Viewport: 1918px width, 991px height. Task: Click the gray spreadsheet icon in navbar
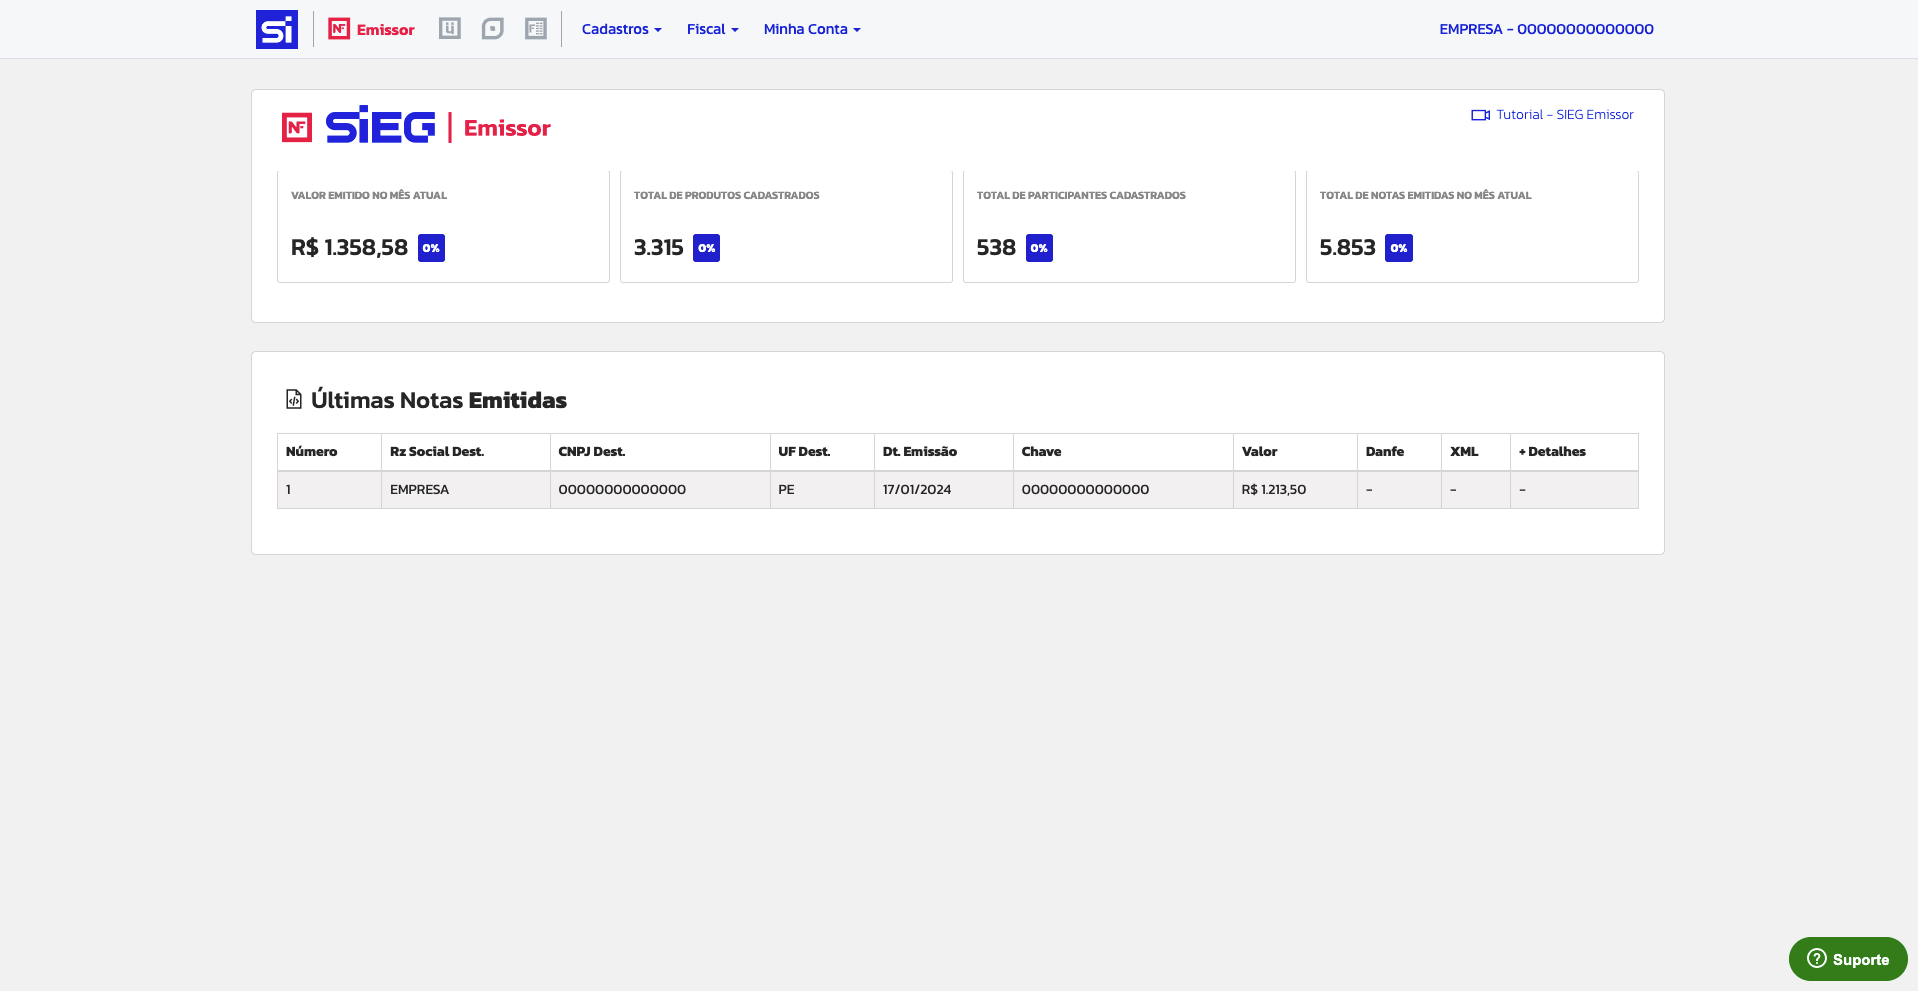click(x=536, y=29)
